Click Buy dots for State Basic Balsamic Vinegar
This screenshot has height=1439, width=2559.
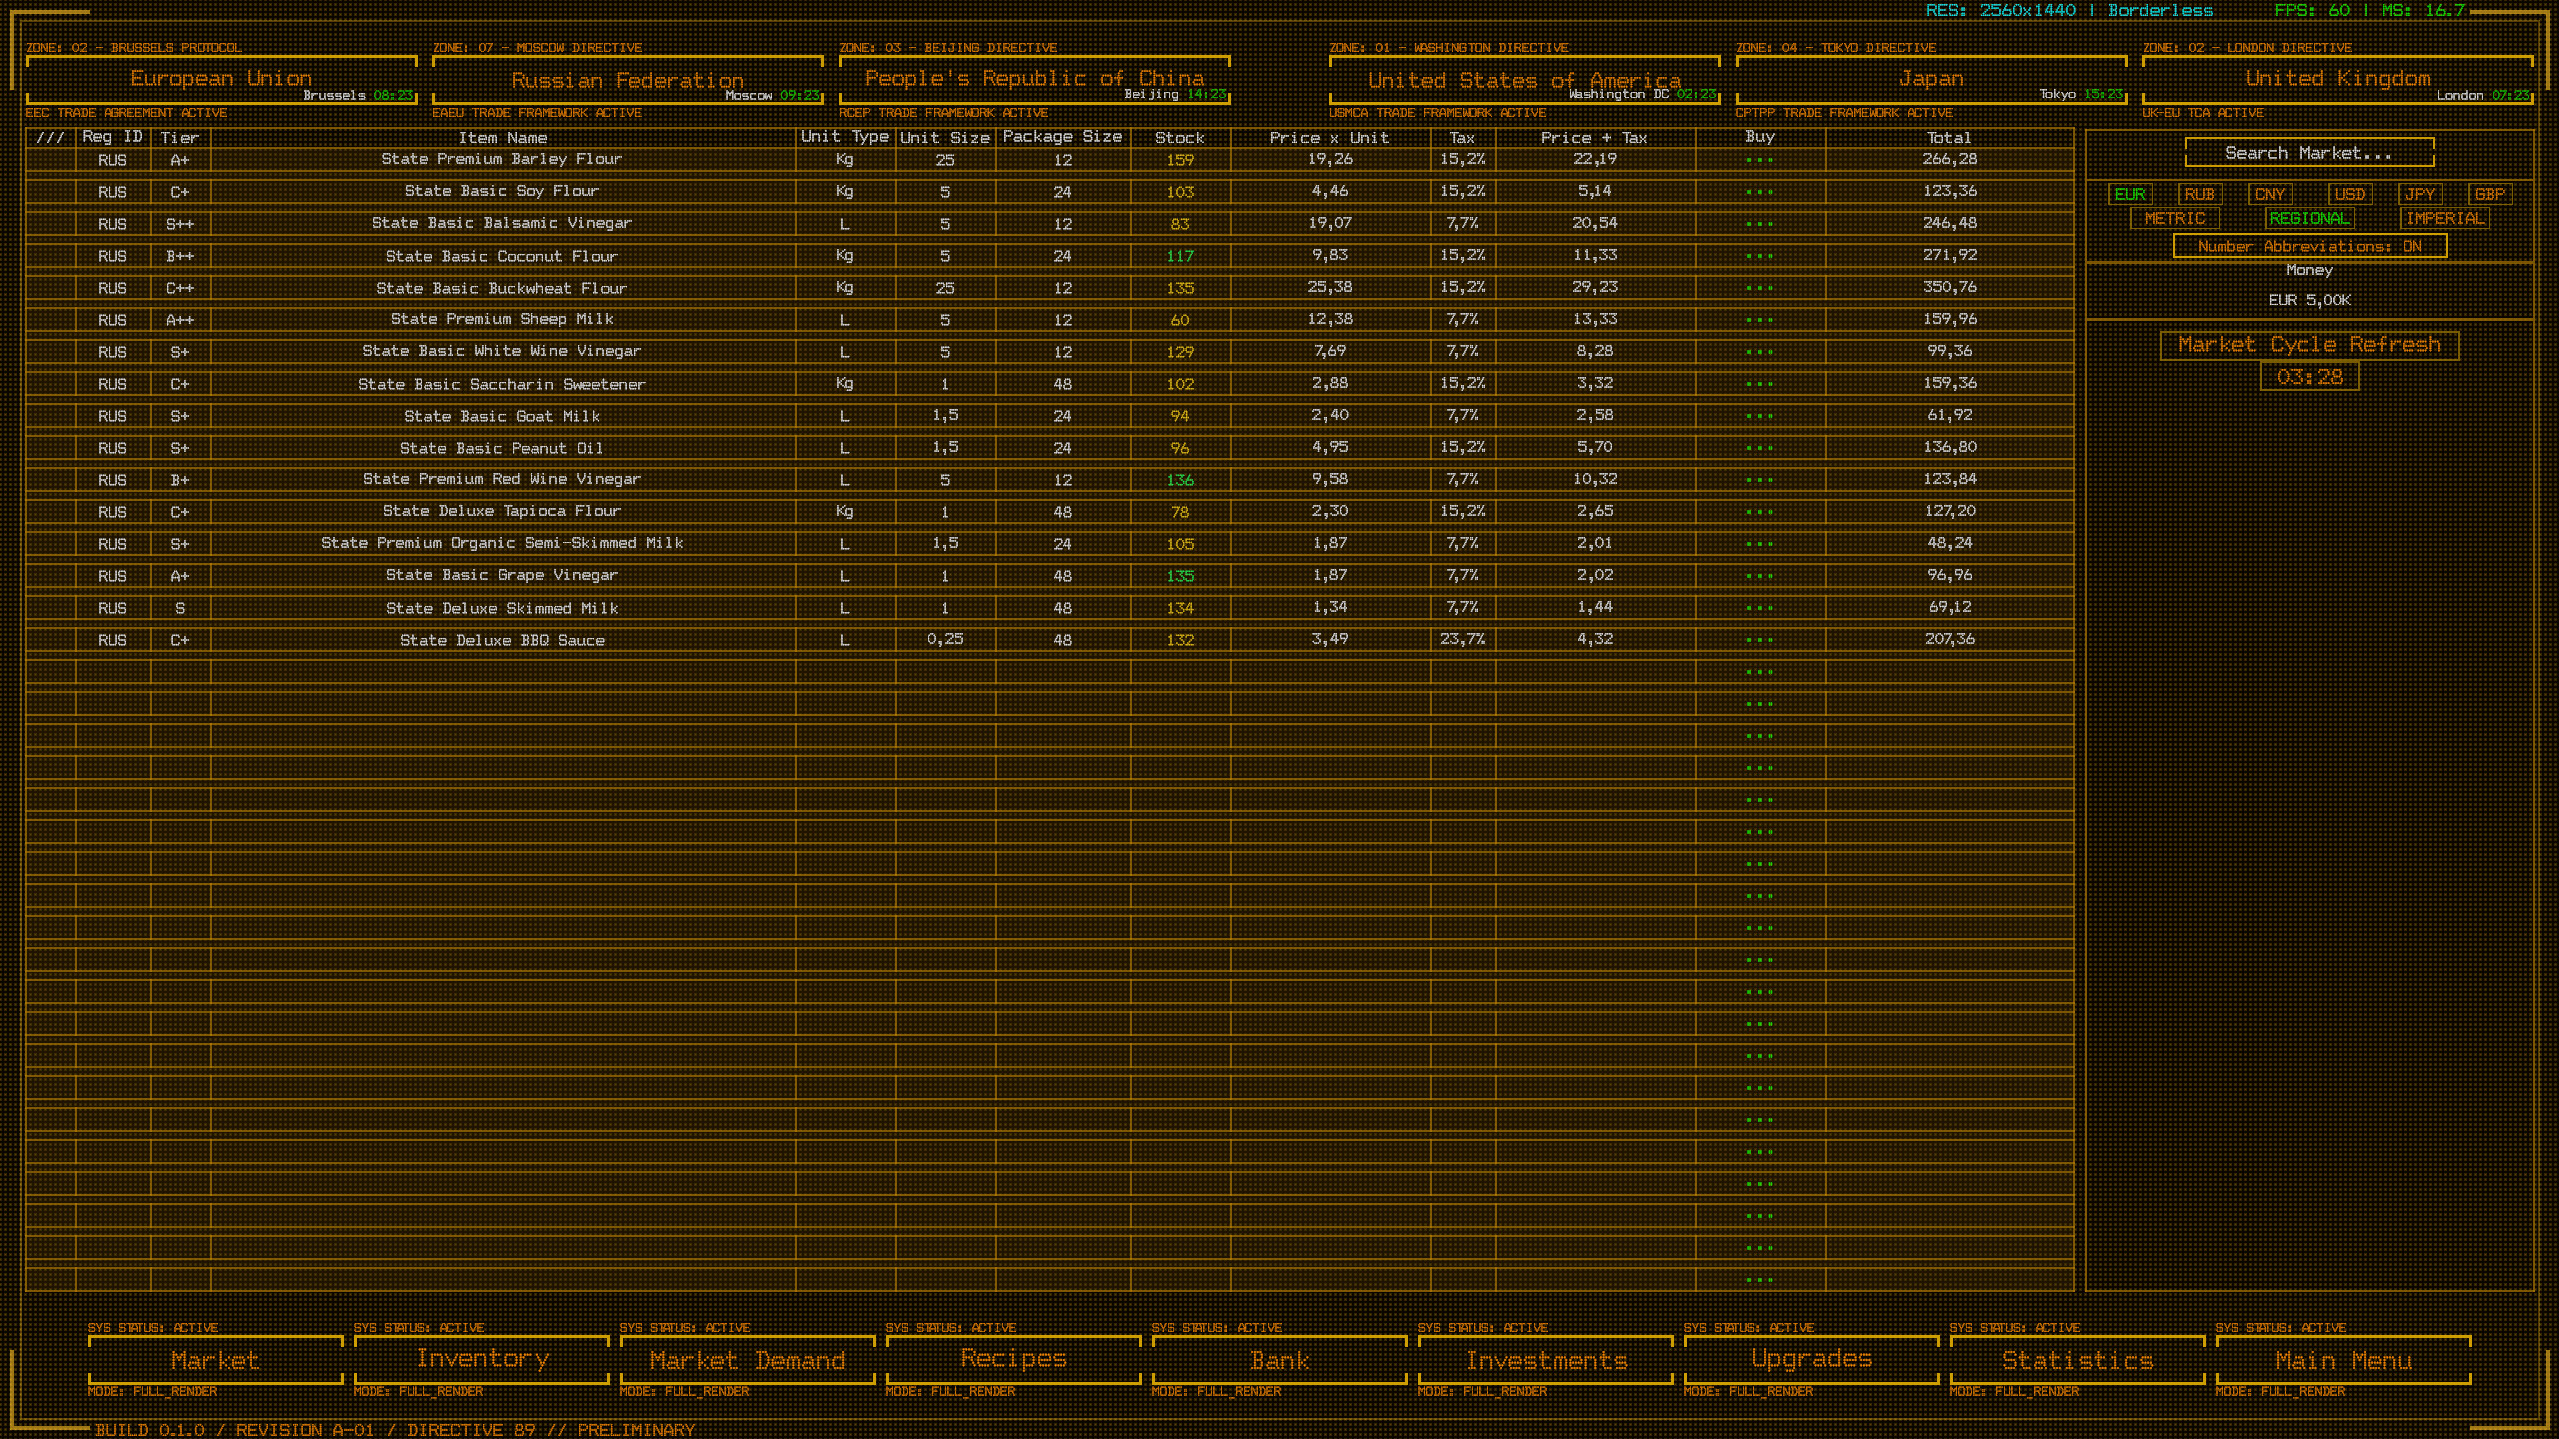tap(1759, 224)
